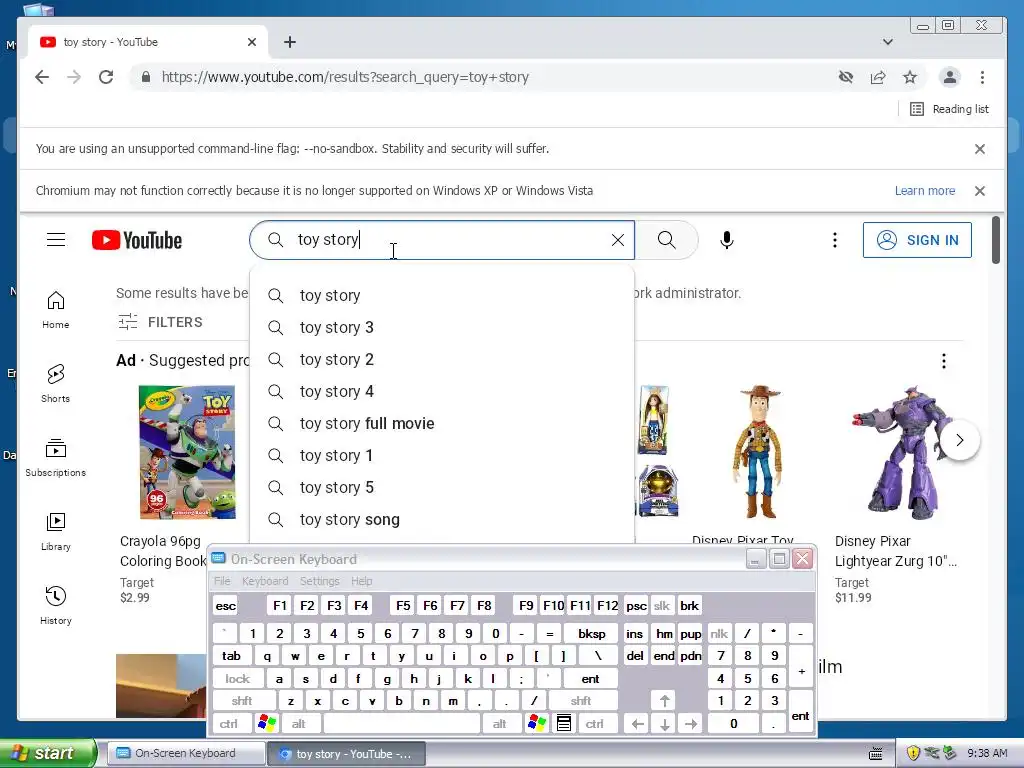This screenshot has height=768, width=1024.
Task: Open Chromium's three-dot menu
Action: (982, 77)
